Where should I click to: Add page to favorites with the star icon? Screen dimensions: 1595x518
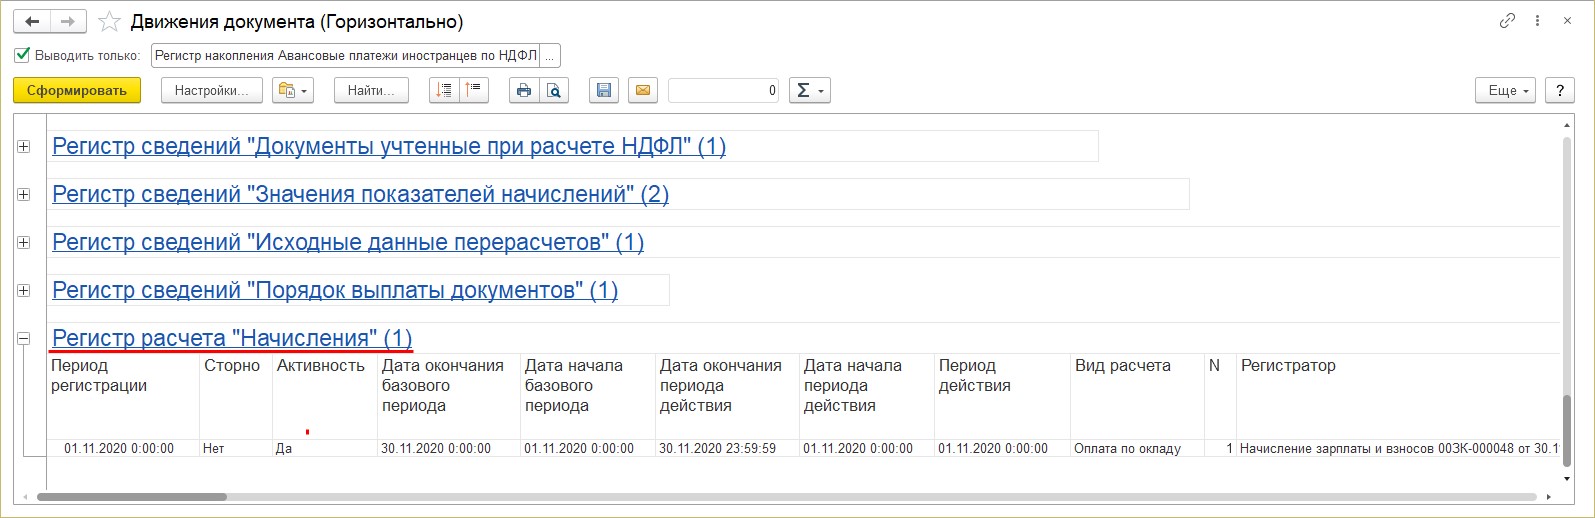(x=109, y=21)
